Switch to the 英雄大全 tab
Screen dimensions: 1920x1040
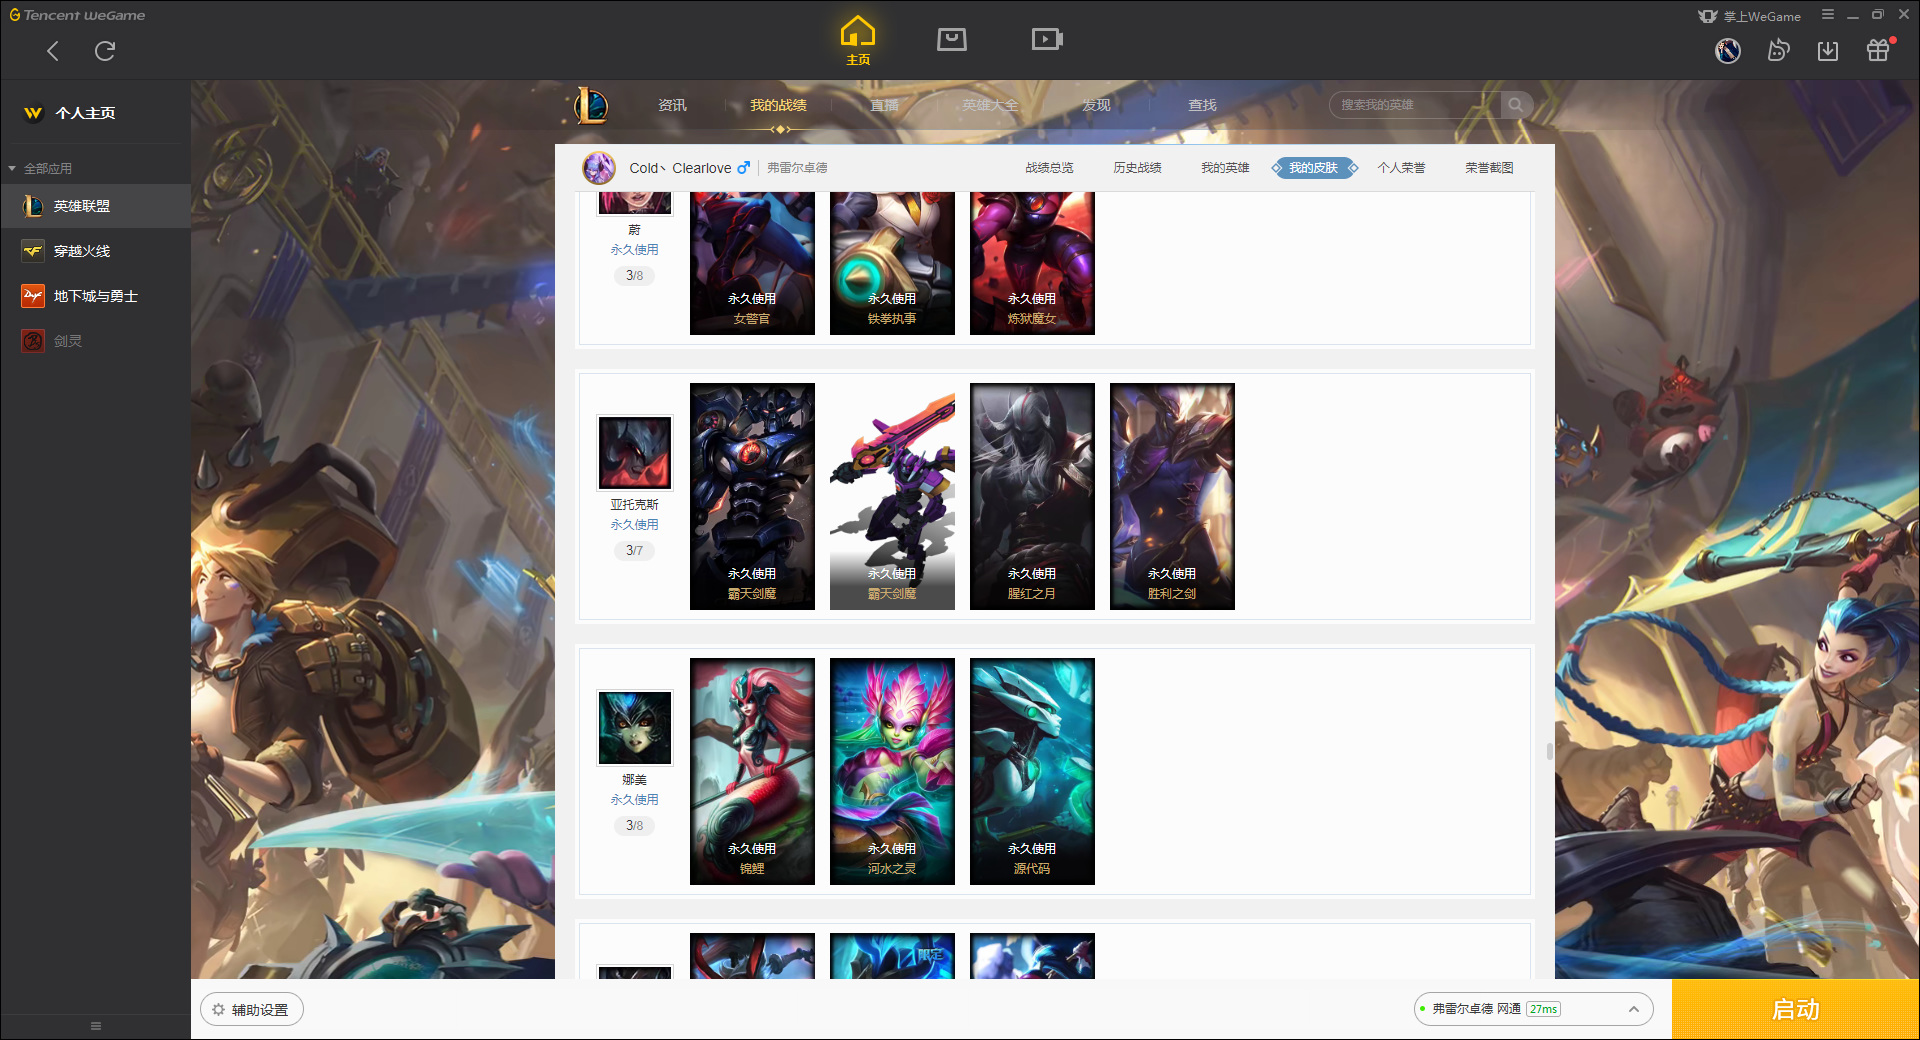(x=990, y=105)
